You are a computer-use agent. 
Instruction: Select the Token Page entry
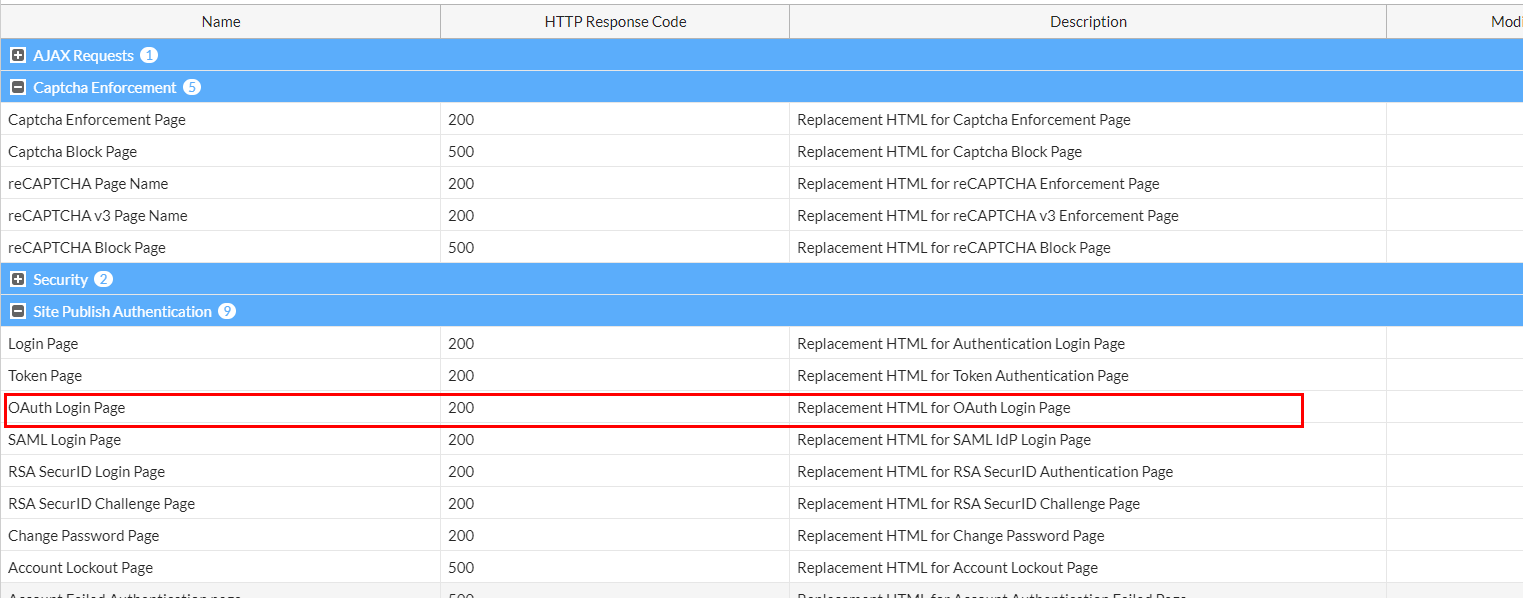point(45,376)
